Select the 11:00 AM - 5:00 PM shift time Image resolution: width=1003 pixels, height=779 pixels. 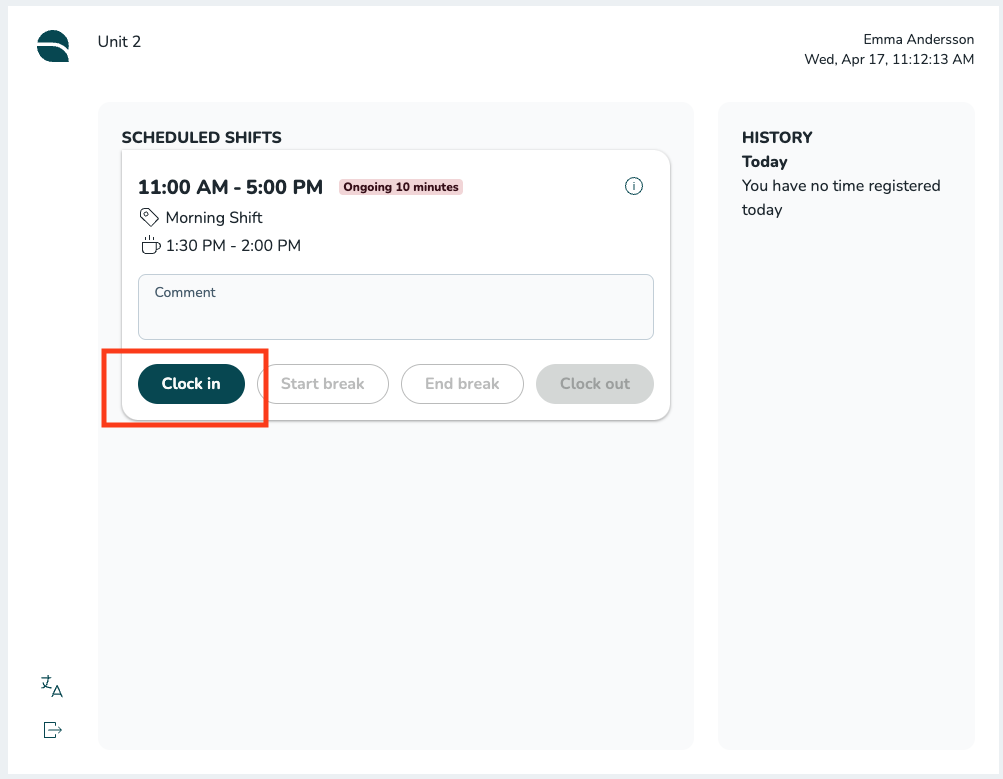[230, 187]
